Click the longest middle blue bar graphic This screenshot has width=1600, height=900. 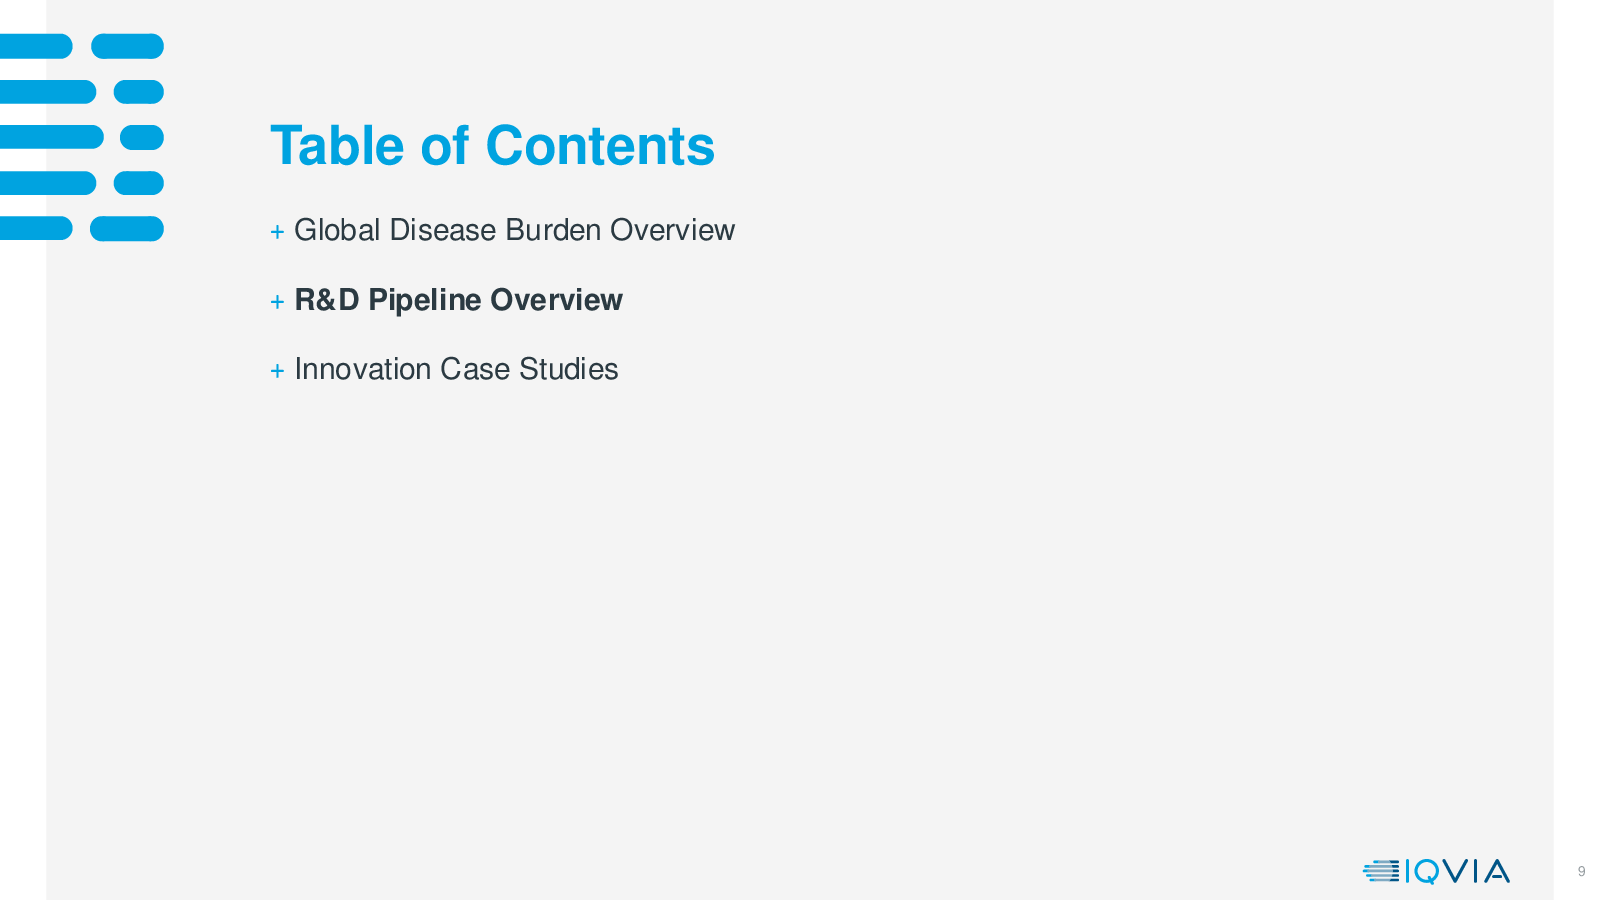(52, 137)
